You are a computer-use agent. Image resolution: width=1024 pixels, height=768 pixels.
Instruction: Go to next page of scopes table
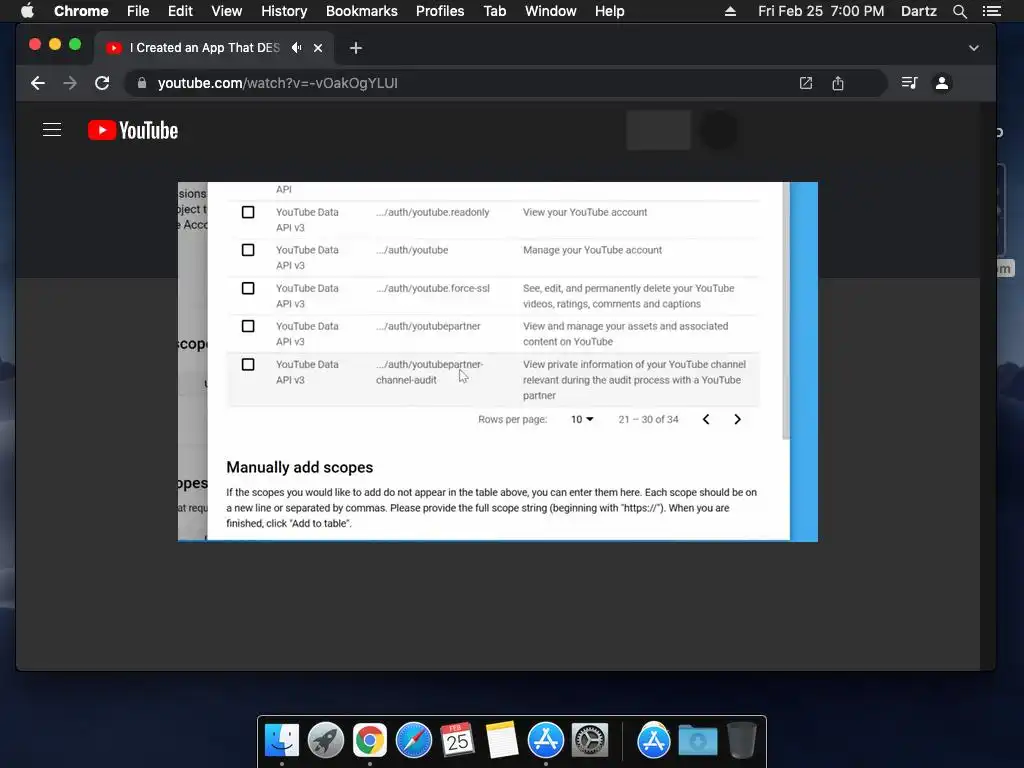(x=737, y=419)
